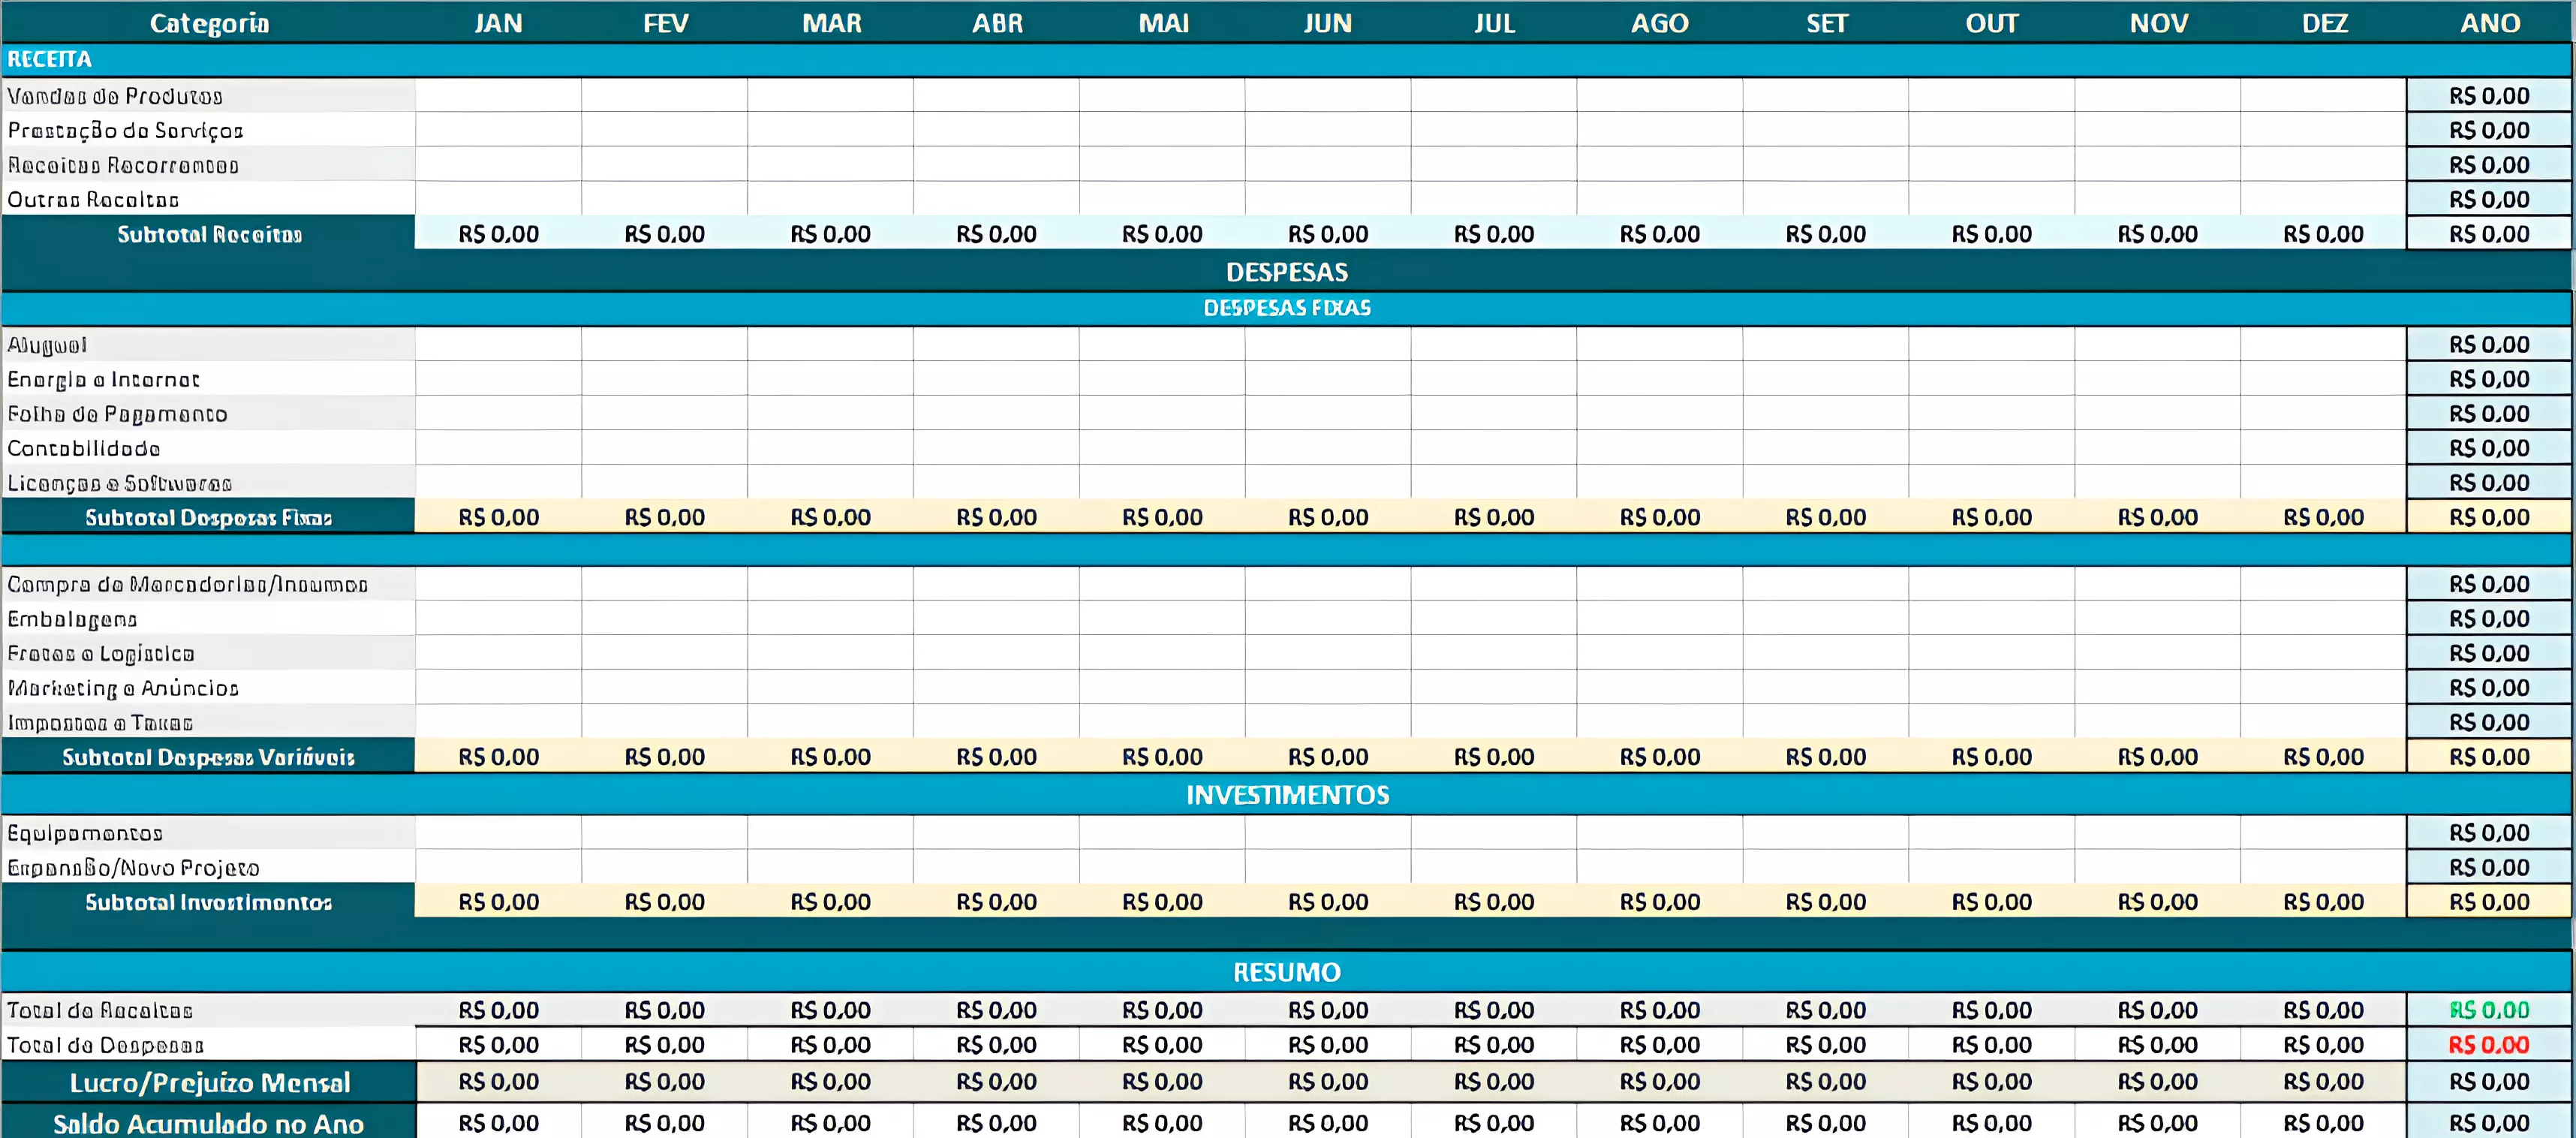
Task: Click green Total de Receitas annual value
Action: tap(2488, 1010)
